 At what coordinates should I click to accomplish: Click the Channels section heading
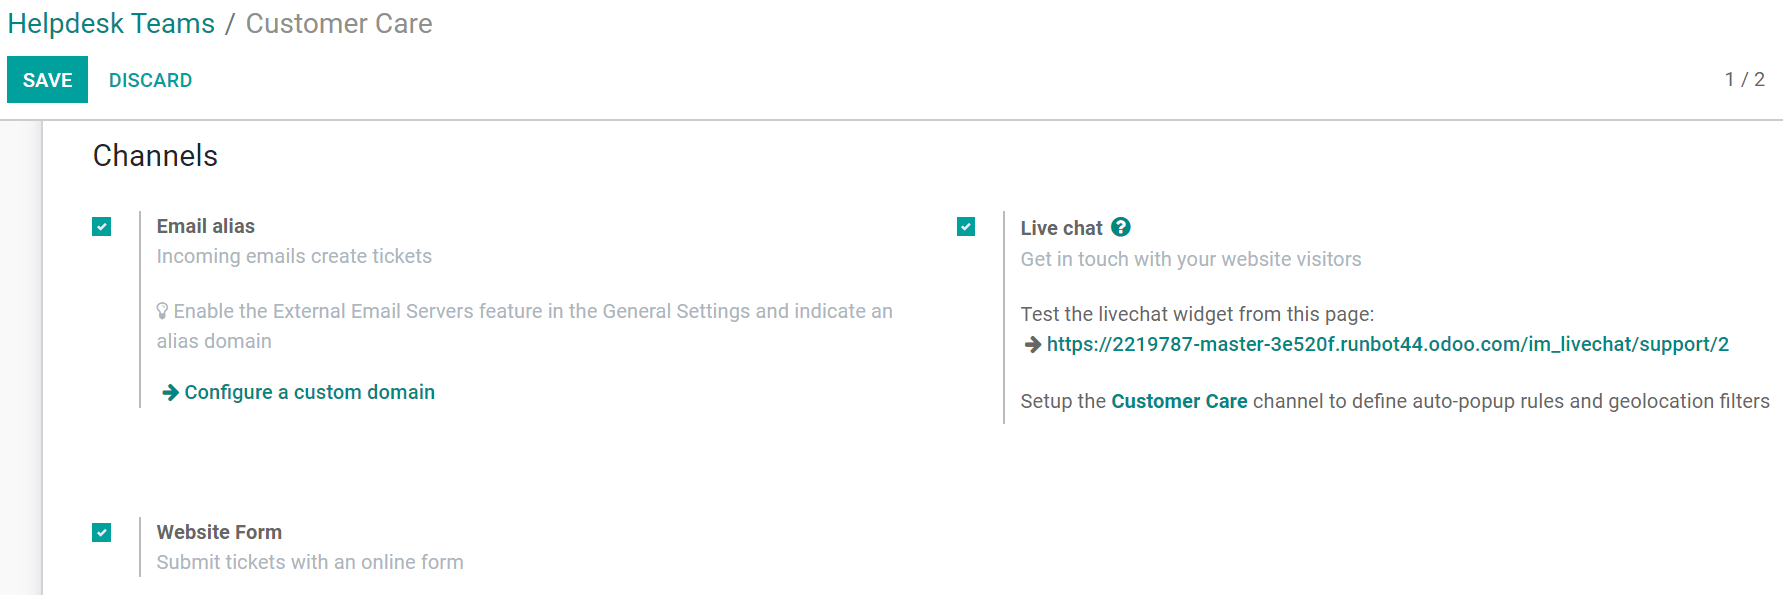[x=155, y=155]
